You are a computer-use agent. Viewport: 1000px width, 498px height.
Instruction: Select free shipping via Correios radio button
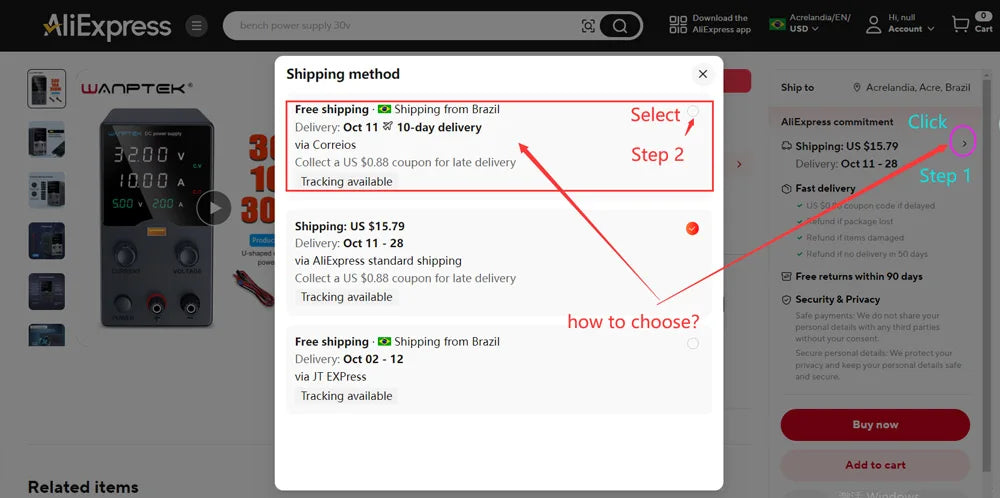(693, 111)
